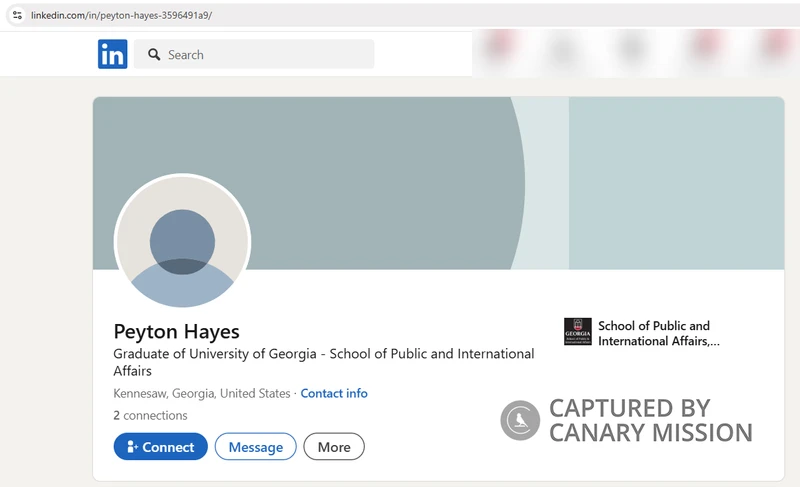800x487 pixels.
Task: Focus the LinkedIn Search input field
Action: (x=254, y=54)
